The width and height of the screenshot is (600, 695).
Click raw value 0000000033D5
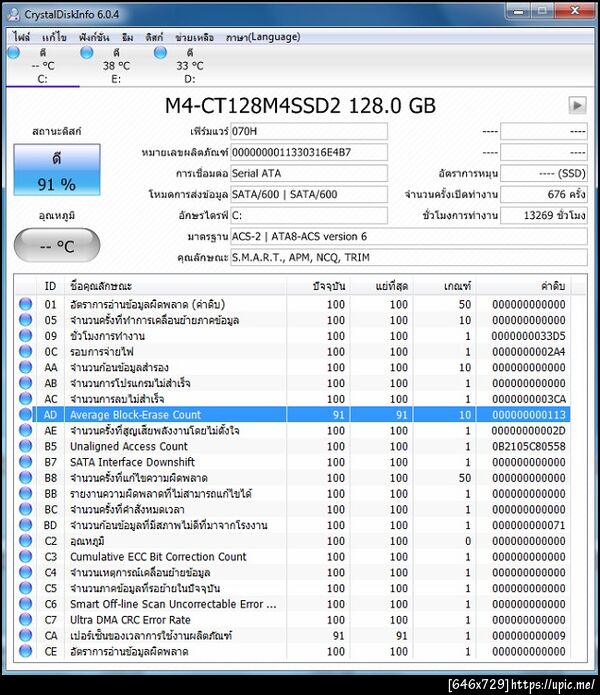(x=529, y=336)
